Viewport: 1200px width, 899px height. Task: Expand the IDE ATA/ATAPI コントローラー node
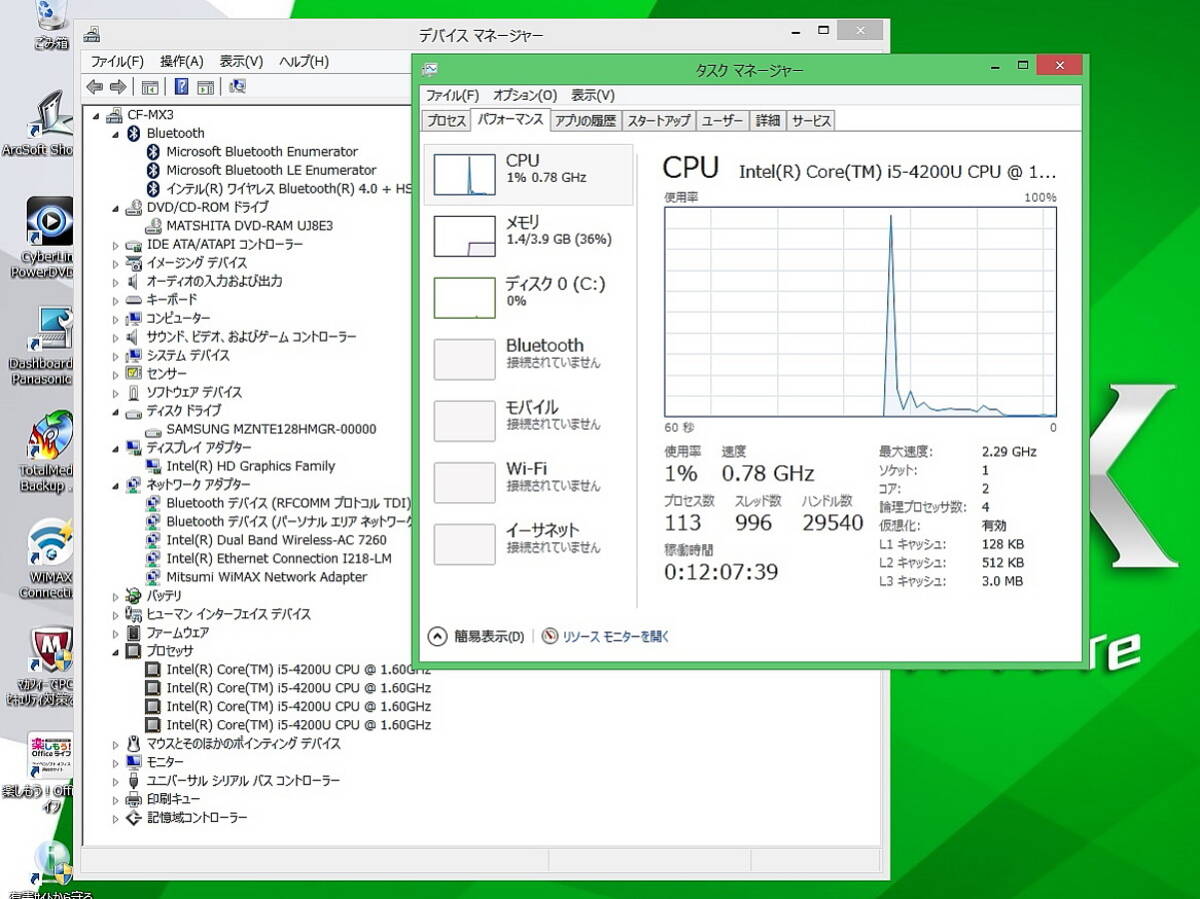[x=116, y=245]
